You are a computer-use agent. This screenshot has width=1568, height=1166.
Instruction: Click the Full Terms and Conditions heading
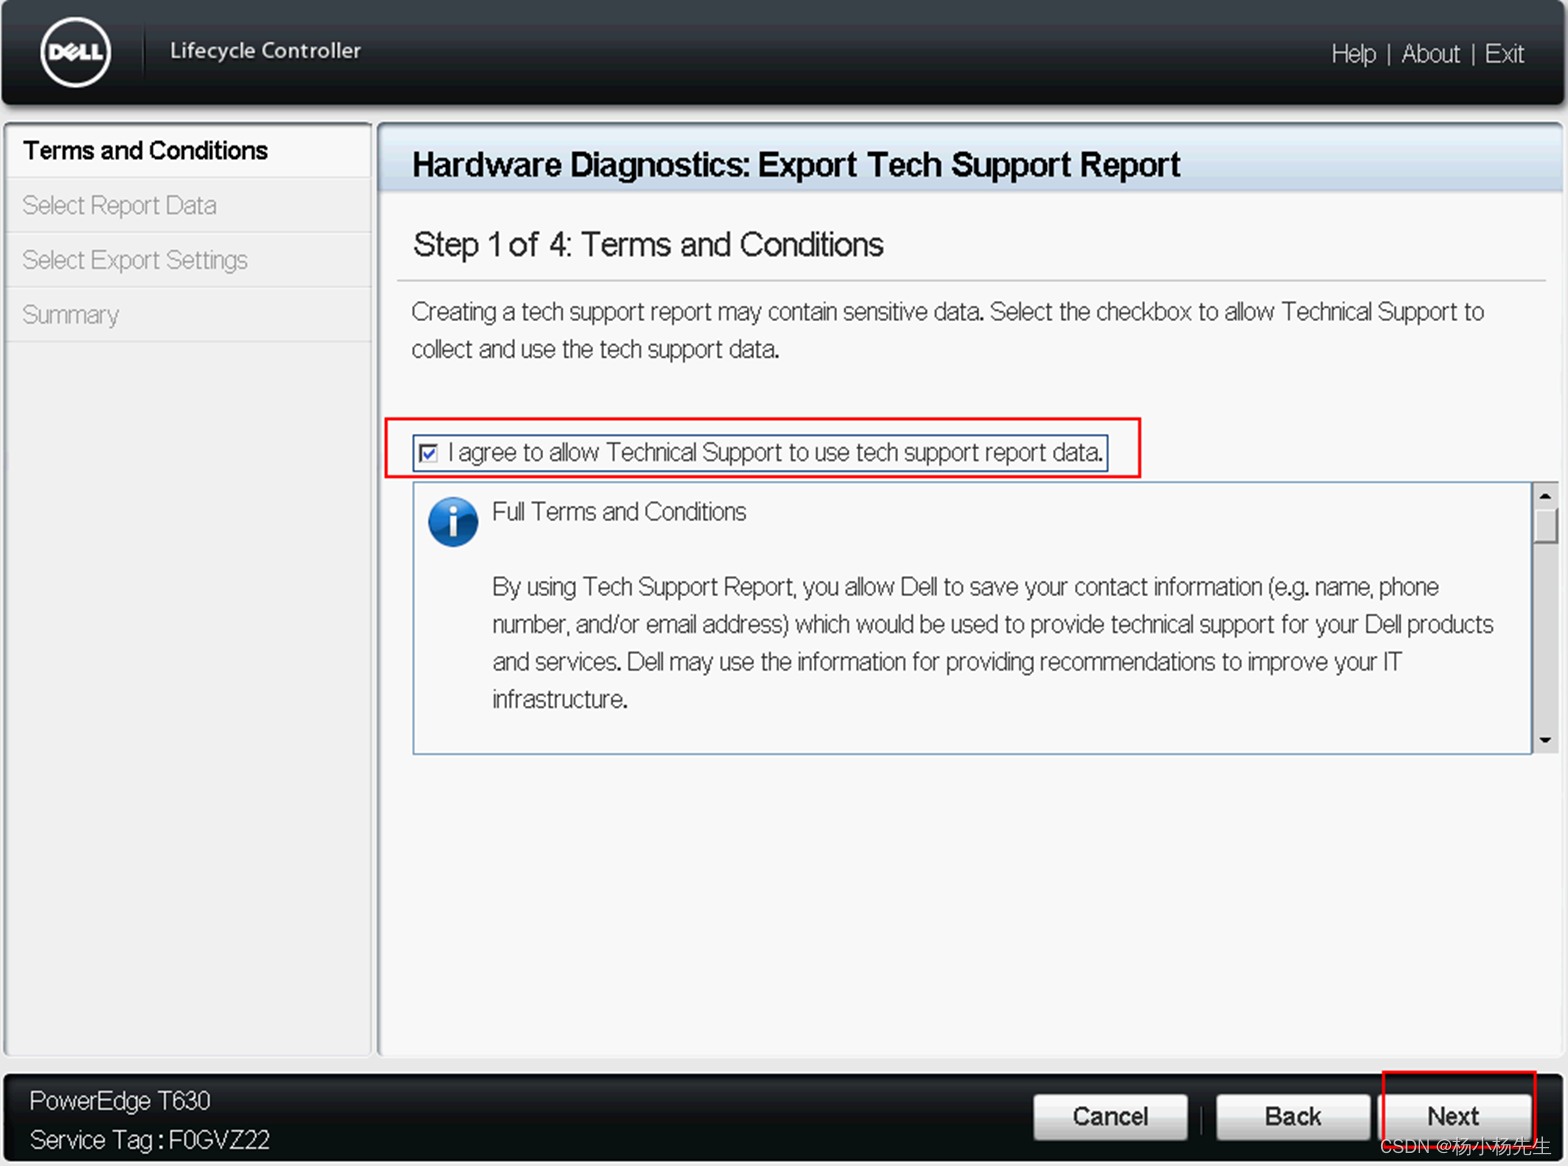619,512
